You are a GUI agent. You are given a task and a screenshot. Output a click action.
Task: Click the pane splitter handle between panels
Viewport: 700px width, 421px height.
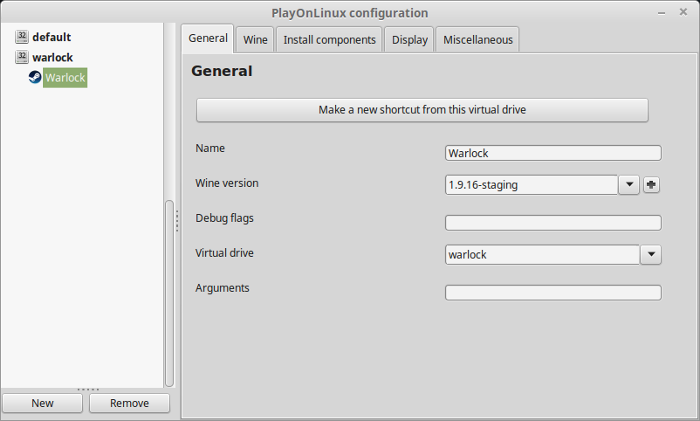(177, 221)
